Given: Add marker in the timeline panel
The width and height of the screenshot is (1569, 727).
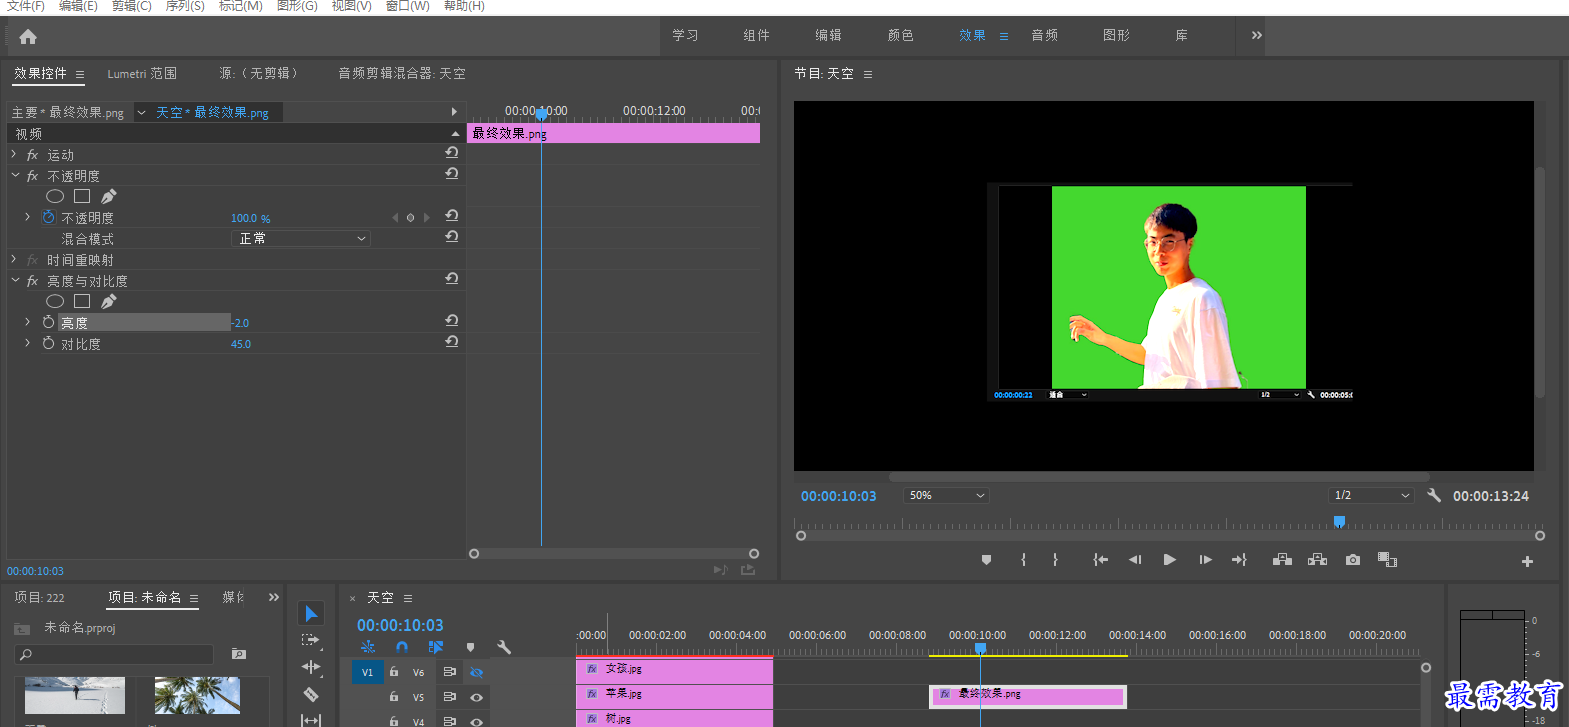Looking at the screenshot, I should click(x=470, y=647).
